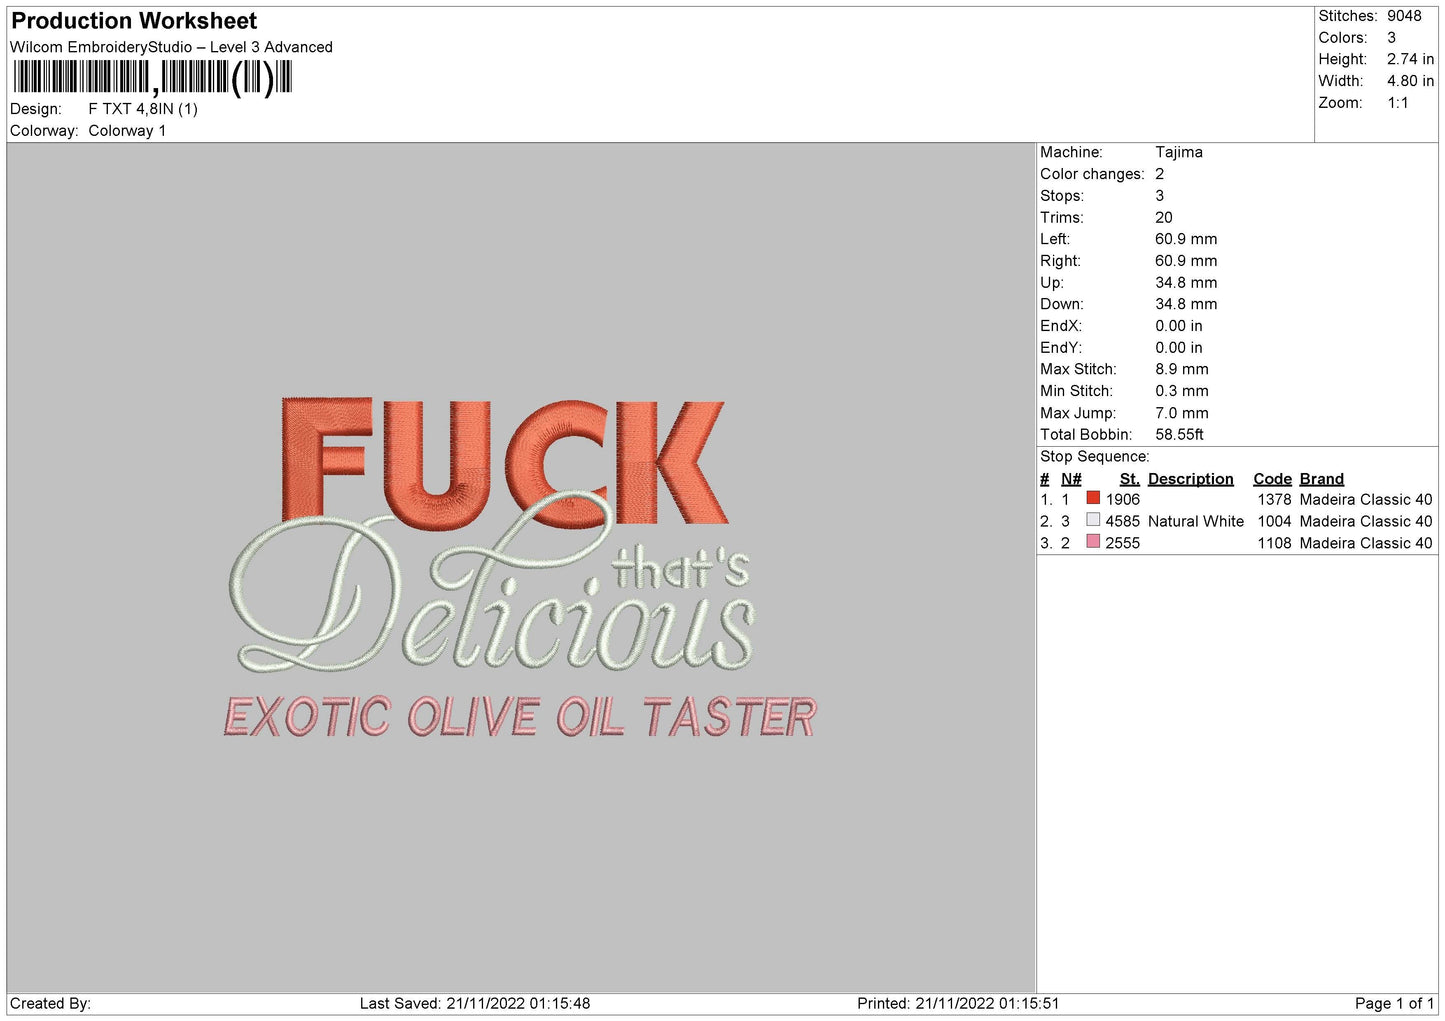Click the 'Page 1 of 1' footer text
This screenshot has height=1021, width=1445.
tap(1395, 1003)
